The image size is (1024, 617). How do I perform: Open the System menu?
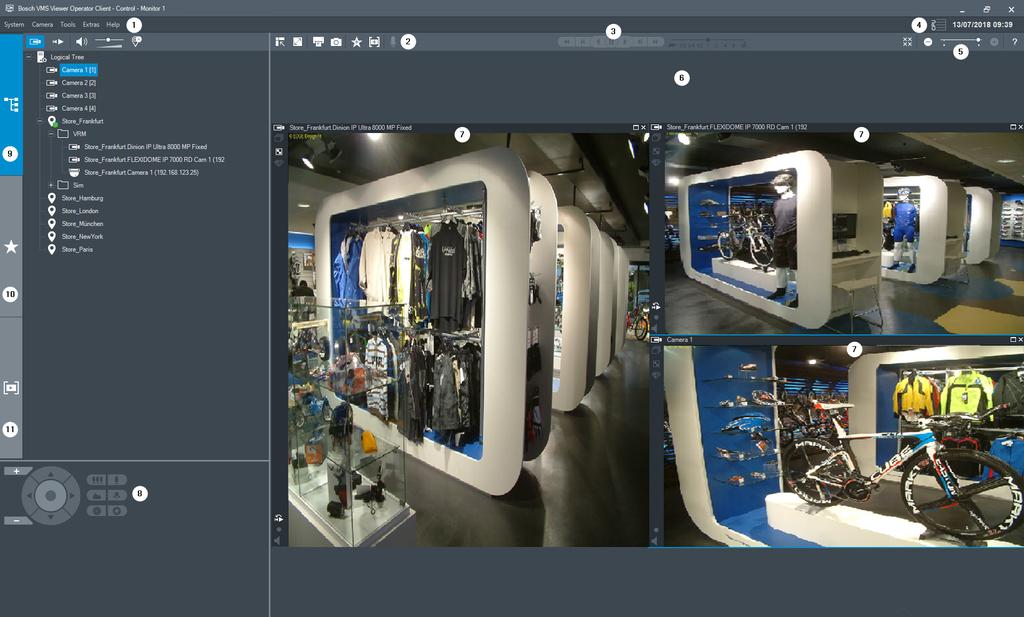(x=14, y=25)
